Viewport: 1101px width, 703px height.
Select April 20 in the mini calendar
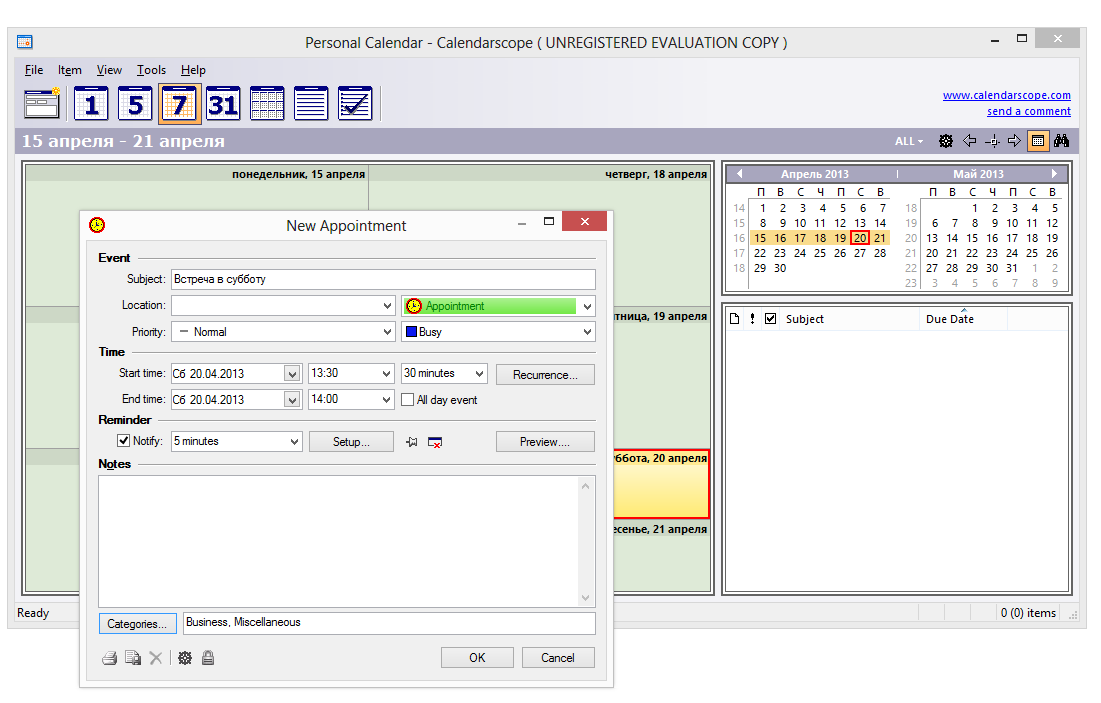(x=860, y=238)
